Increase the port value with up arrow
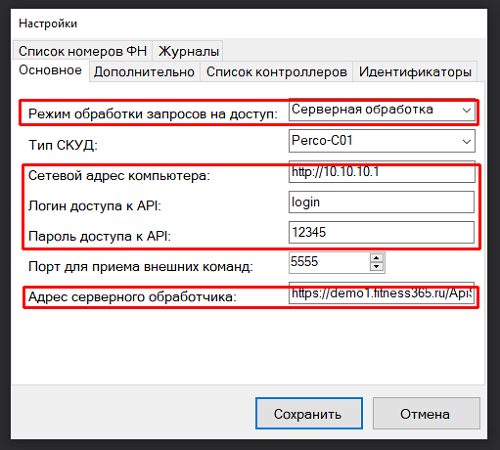The height and width of the screenshot is (450, 500). tap(377, 258)
